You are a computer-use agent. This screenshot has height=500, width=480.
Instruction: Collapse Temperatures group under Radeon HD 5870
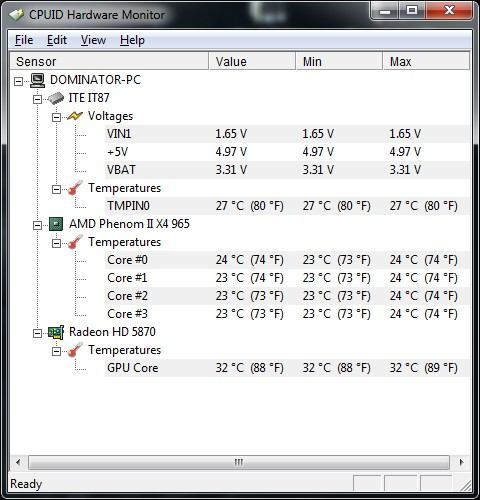tap(56, 351)
